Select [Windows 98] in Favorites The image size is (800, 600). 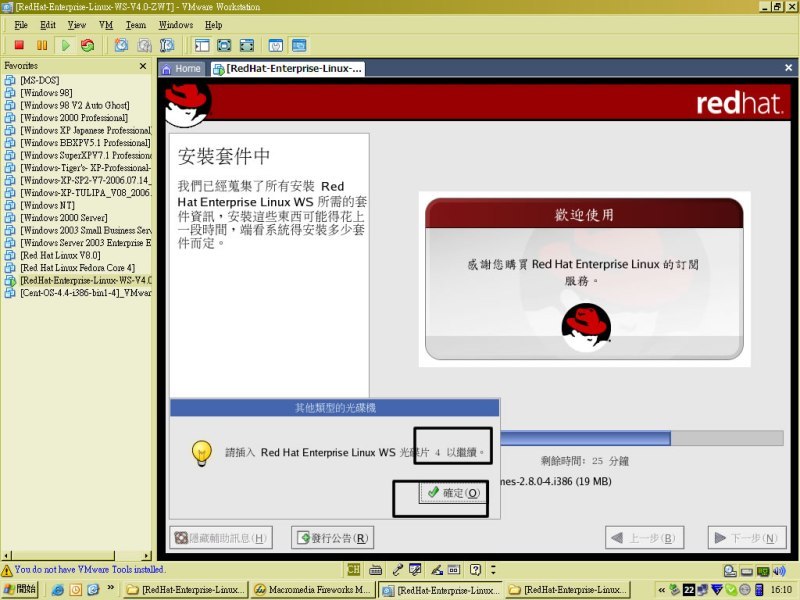tap(46, 93)
